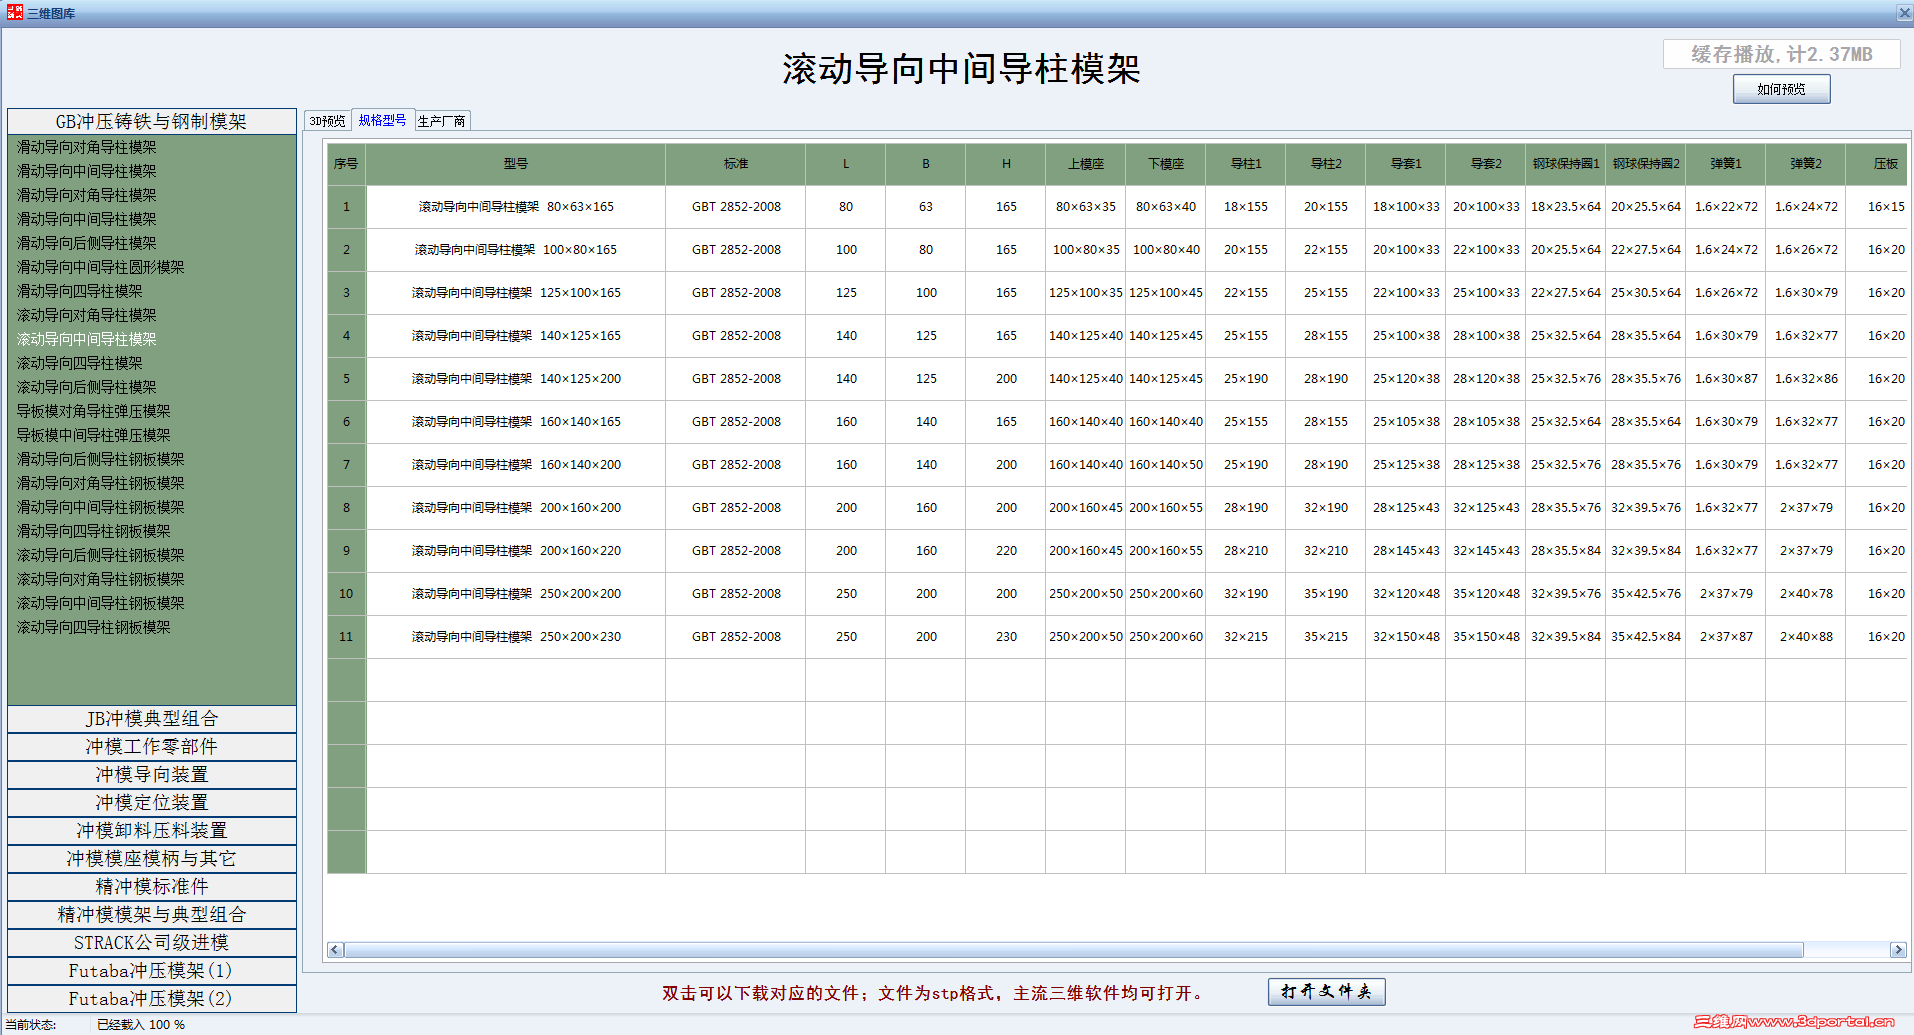
Task: Click the 缓存播放 cache size box
Action: (1781, 54)
